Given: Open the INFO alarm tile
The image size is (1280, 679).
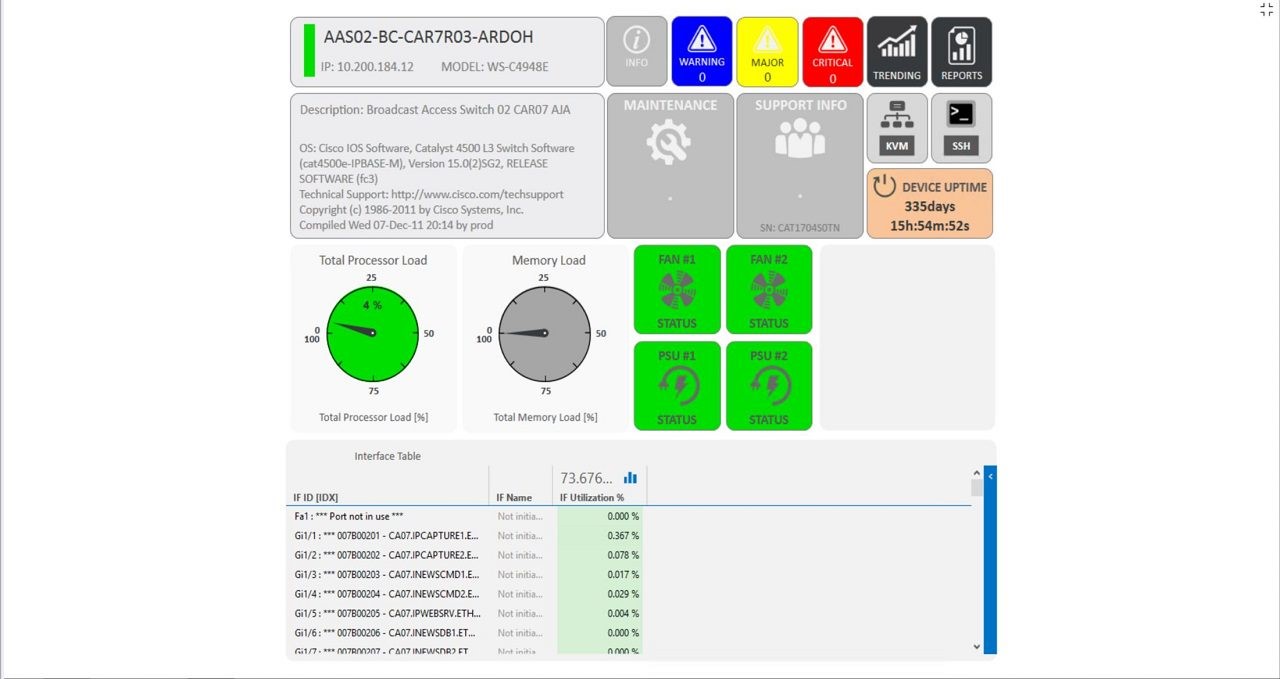Looking at the screenshot, I should [x=637, y=51].
